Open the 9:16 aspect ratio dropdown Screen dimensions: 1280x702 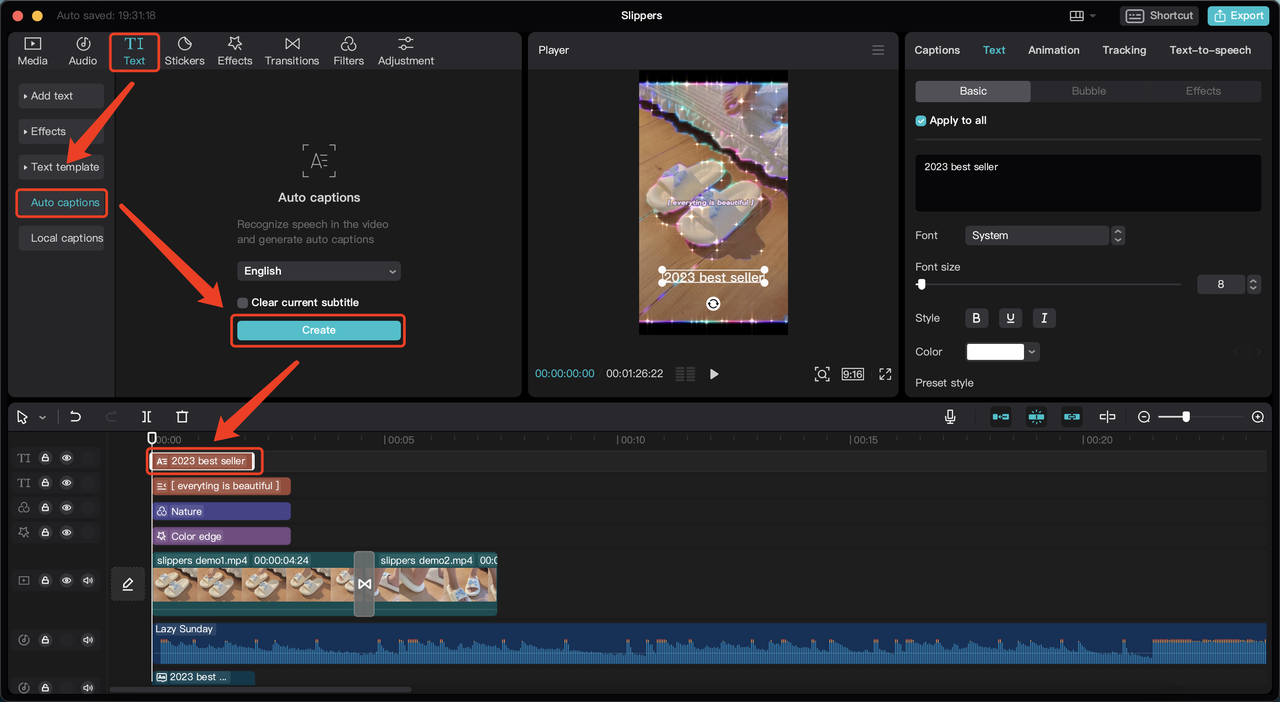[852, 373]
